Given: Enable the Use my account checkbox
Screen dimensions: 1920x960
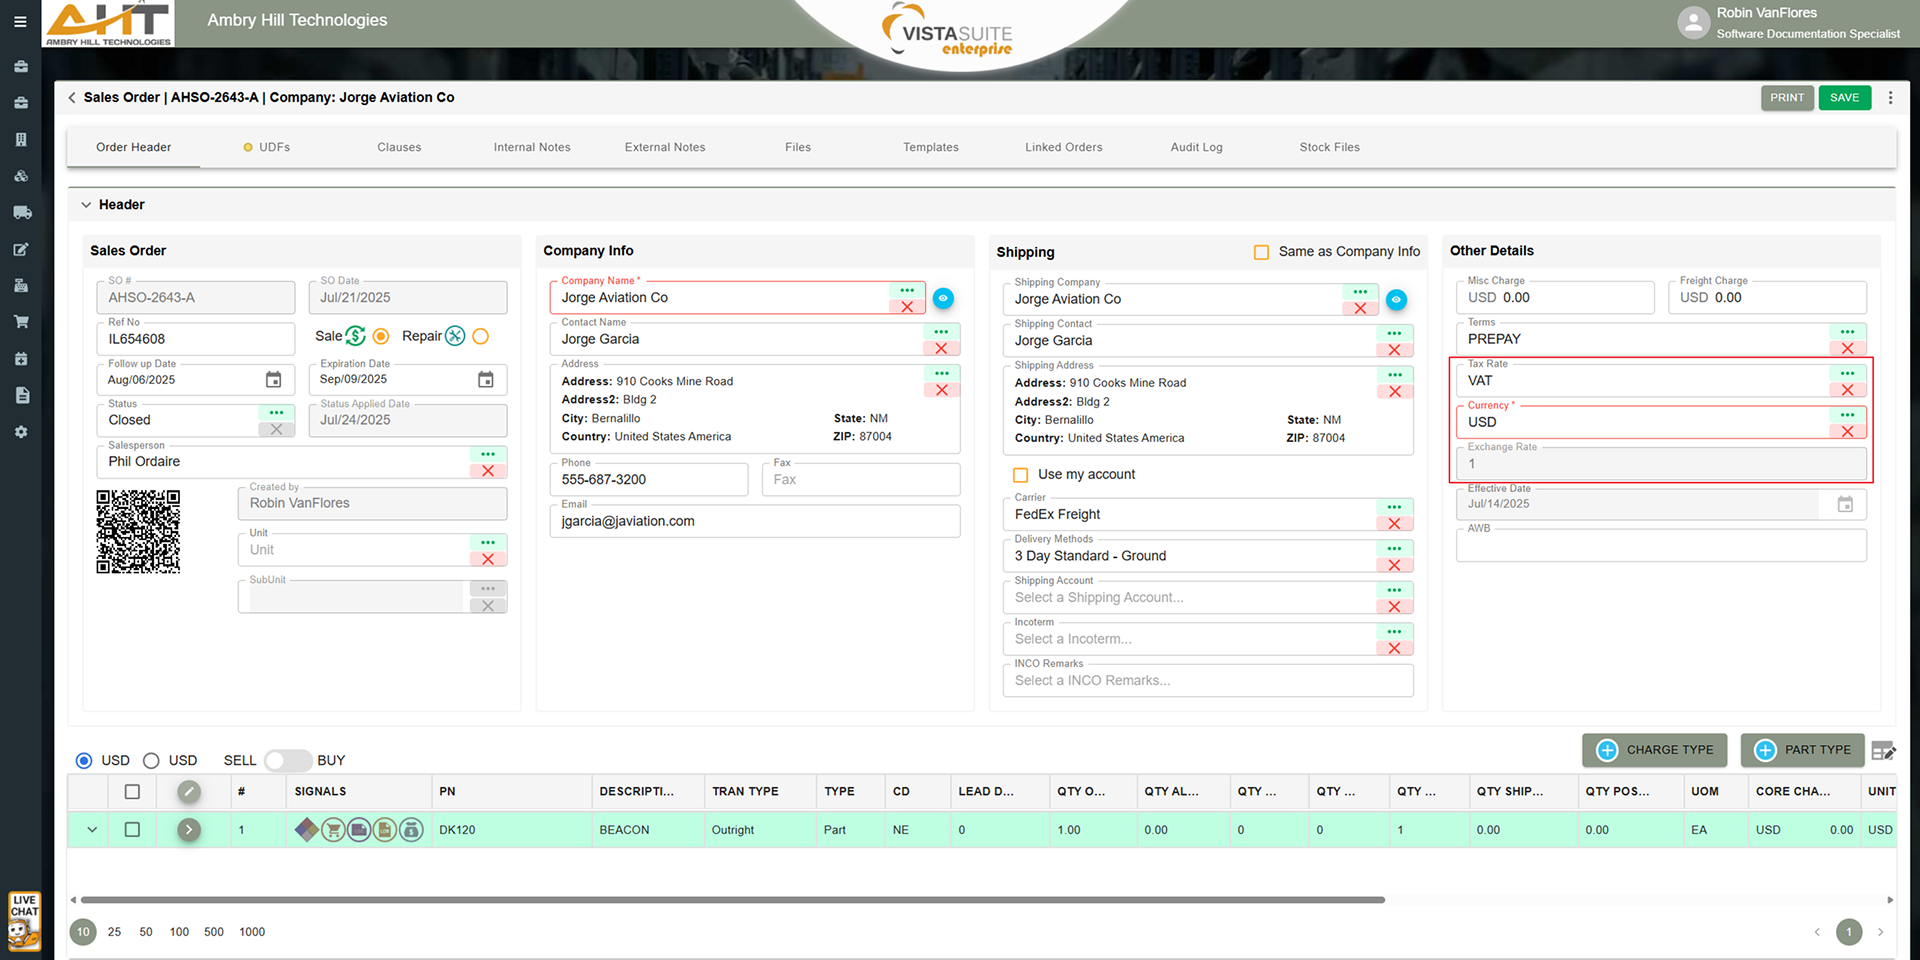Looking at the screenshot, I should pyautogui.click(x=1021, y=475).
